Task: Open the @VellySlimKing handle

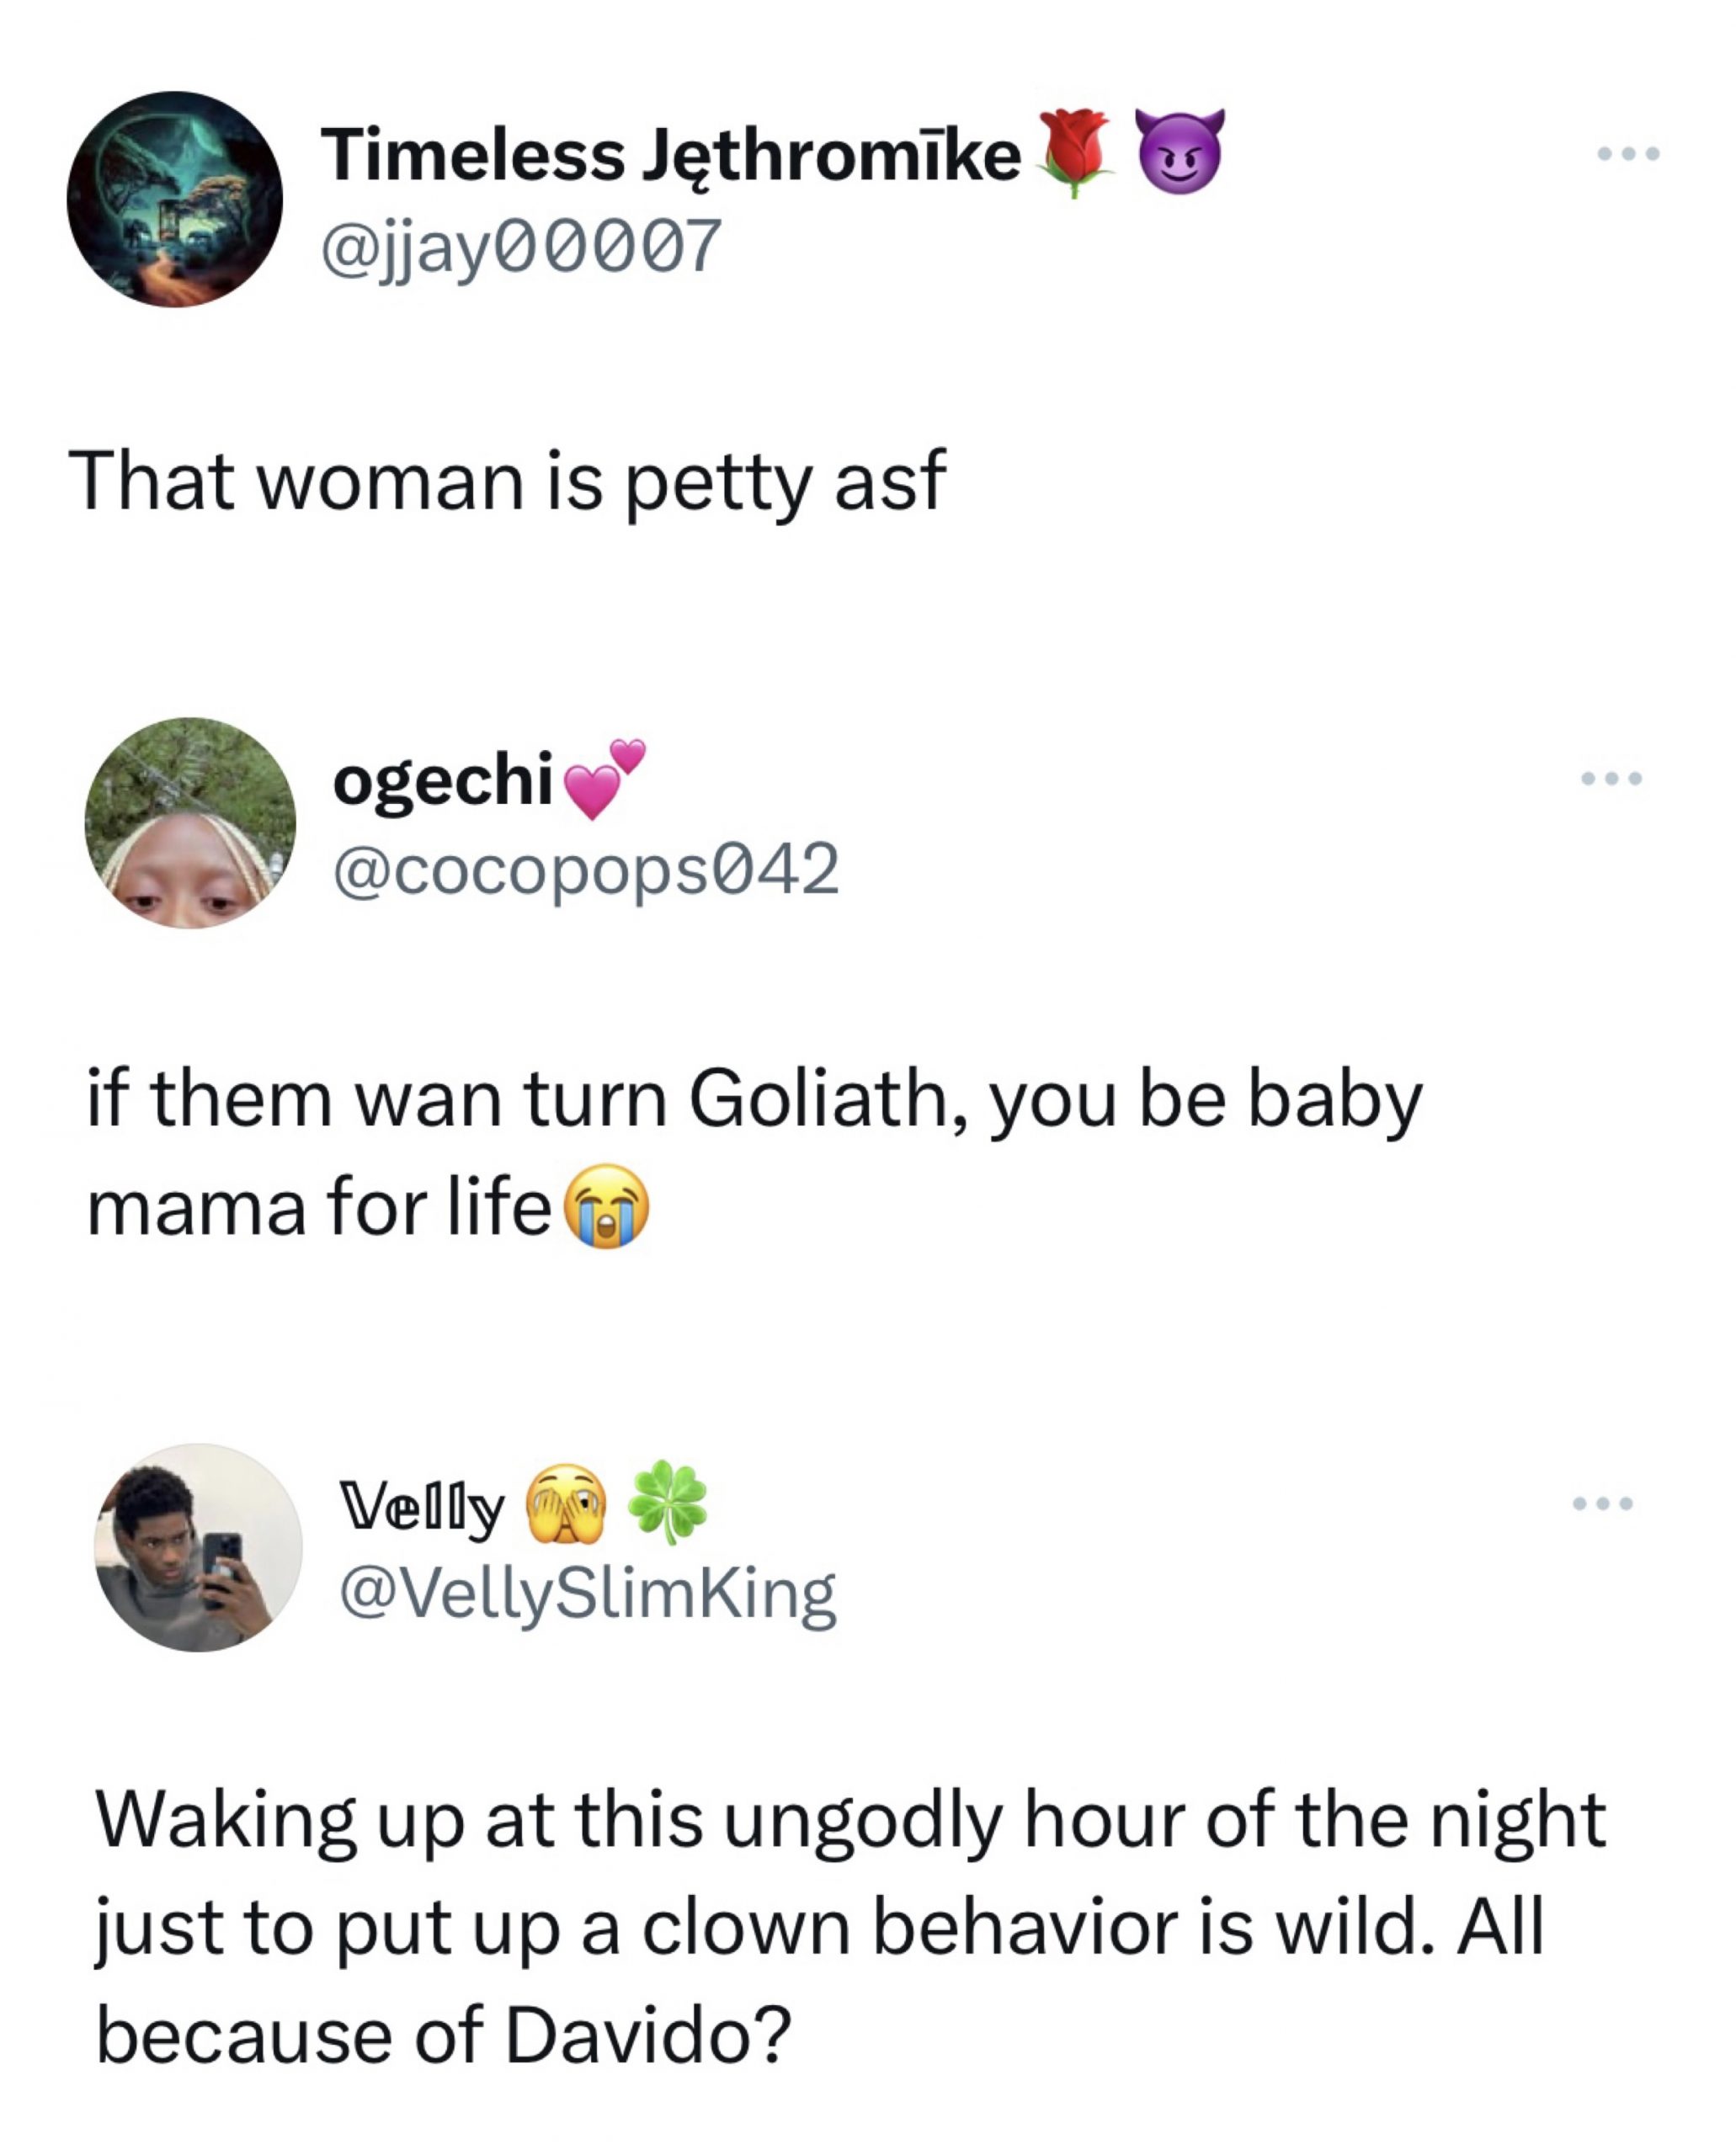Action: (x=587, y=1593)
